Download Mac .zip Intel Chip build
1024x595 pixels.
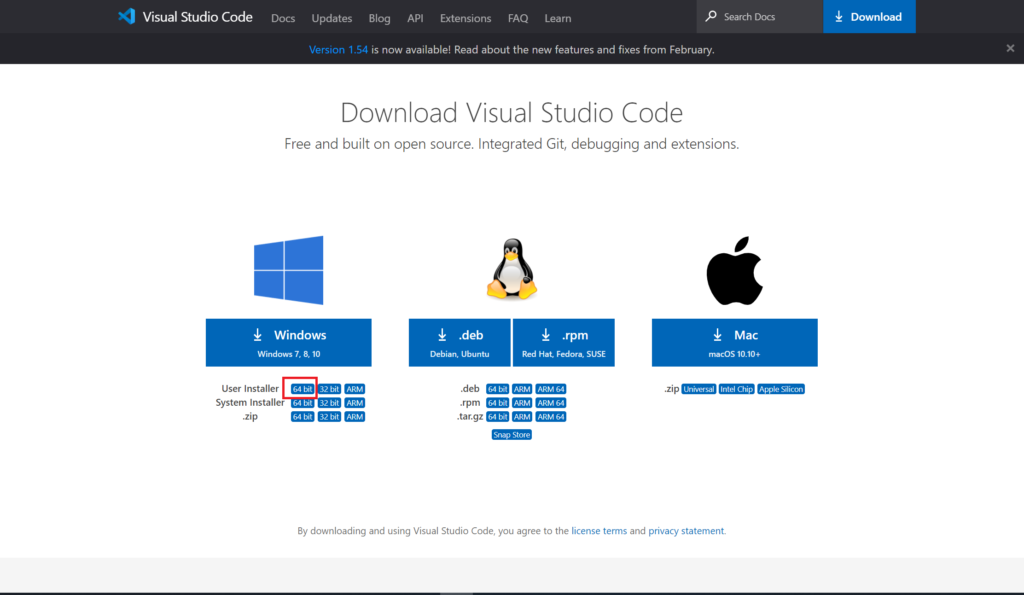coord(737,389)
